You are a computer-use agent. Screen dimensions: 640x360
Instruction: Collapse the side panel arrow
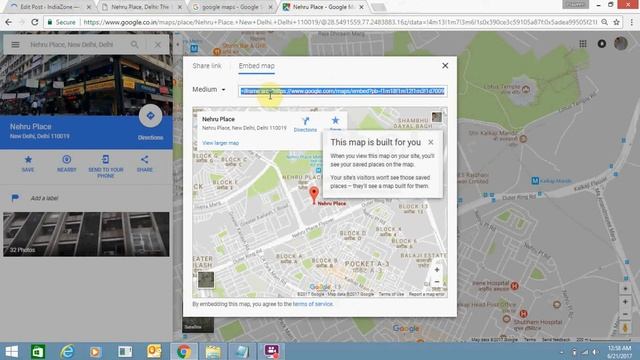pos(178,44)
